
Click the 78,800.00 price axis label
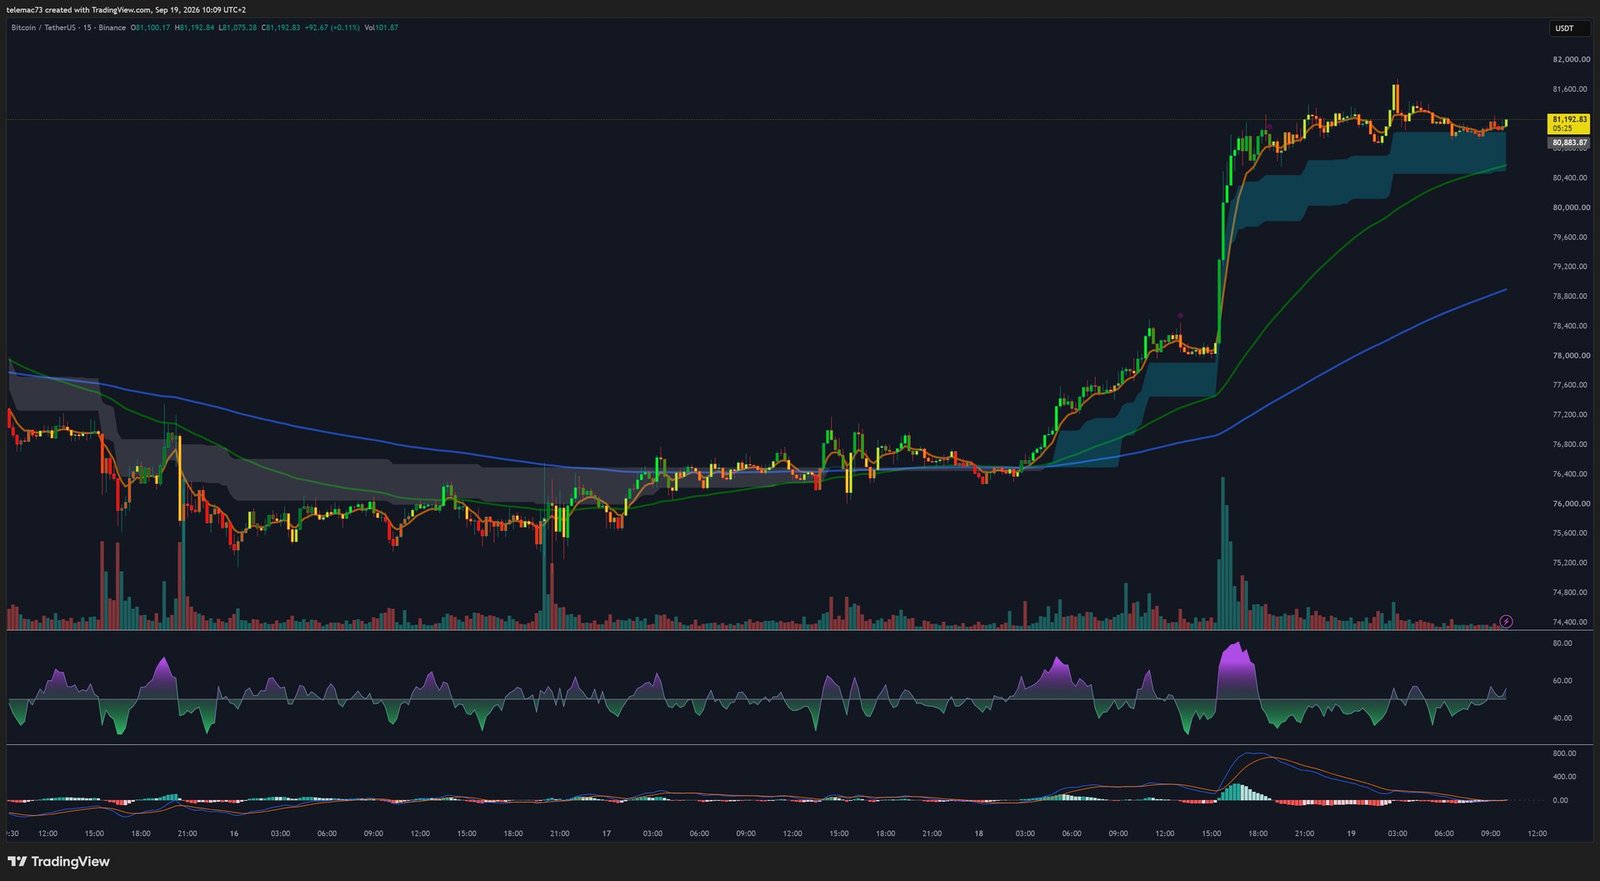coord(1571,296)
